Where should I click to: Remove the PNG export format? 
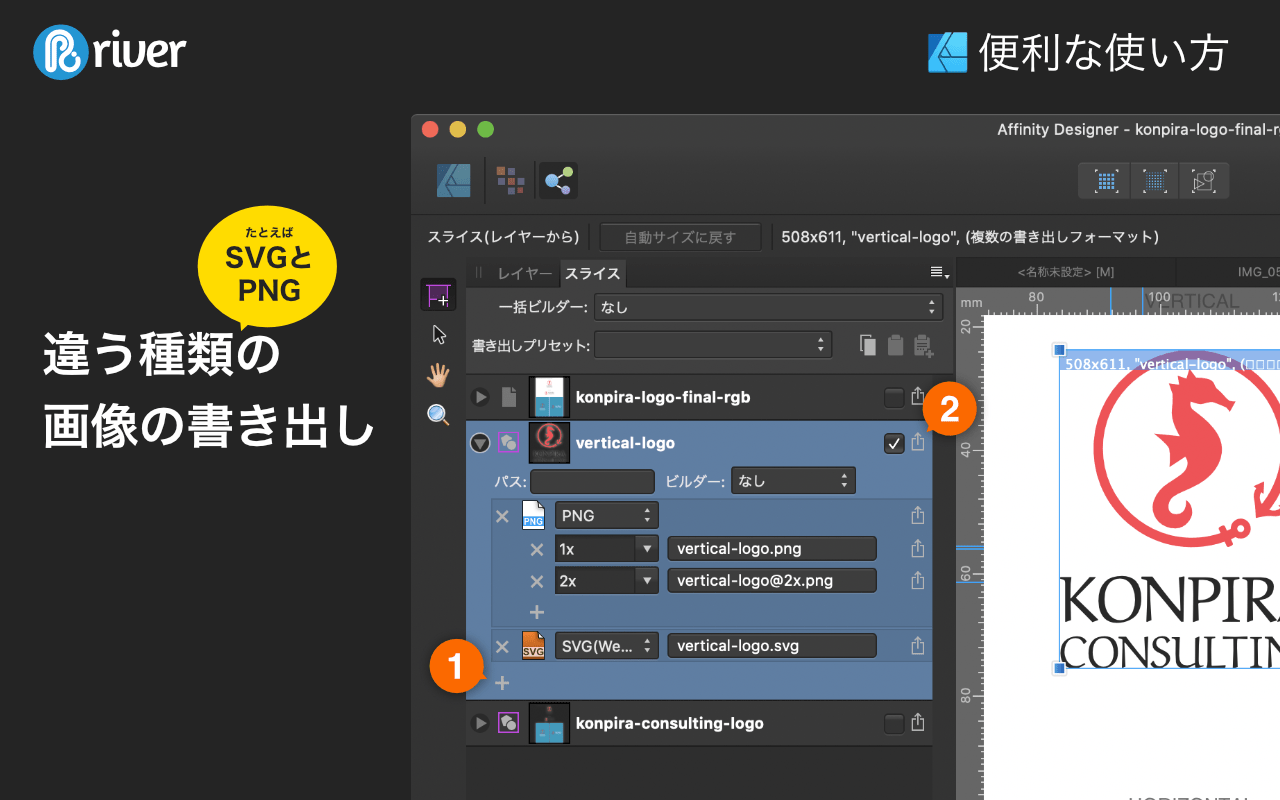point(503,516)
